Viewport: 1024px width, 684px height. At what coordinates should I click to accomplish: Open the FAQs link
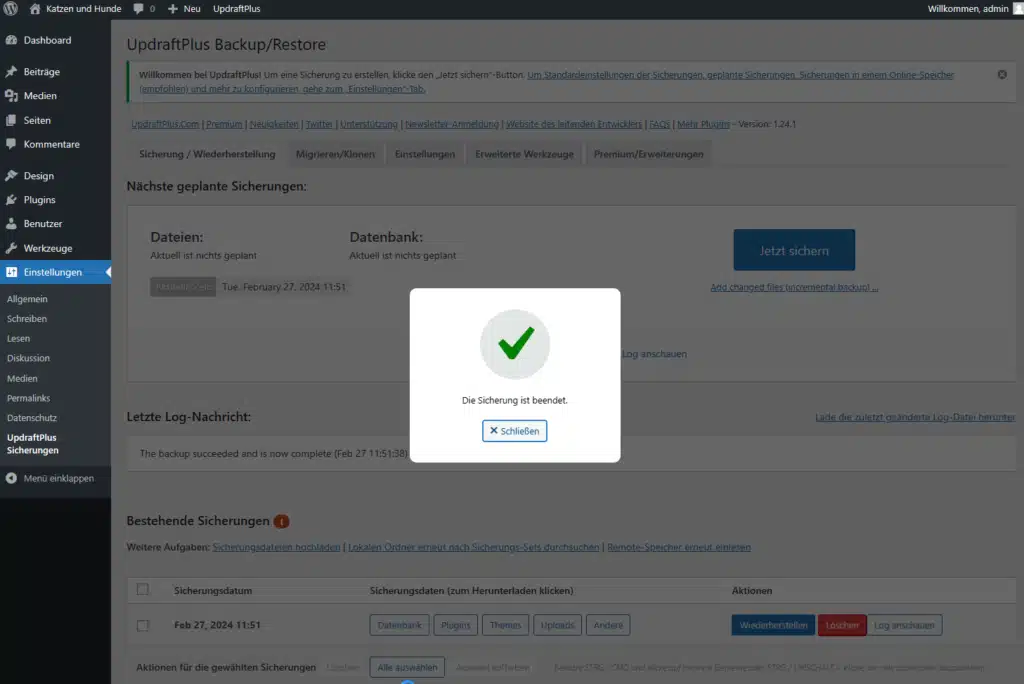click(x=659, y=124)
